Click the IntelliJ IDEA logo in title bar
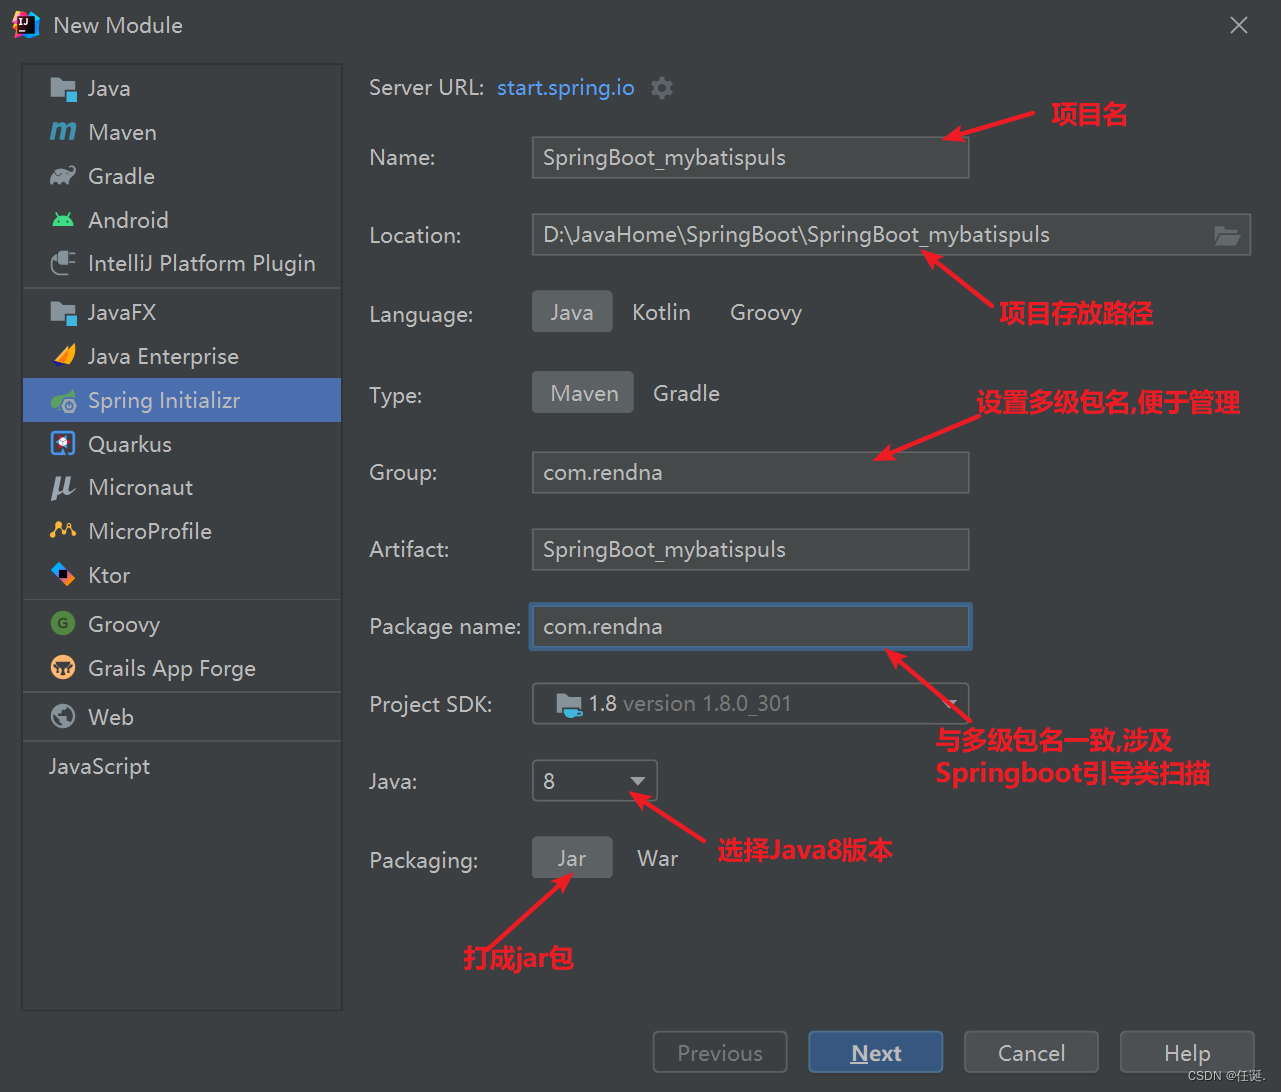This screenshot has width=1281, height=1092. [x=26, y=25]
